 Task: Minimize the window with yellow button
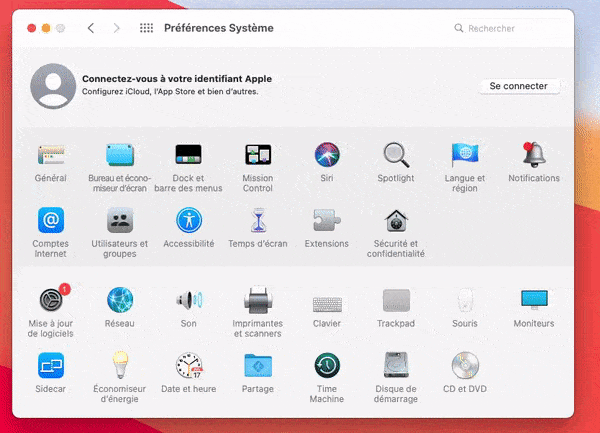(x=46, y=28)
